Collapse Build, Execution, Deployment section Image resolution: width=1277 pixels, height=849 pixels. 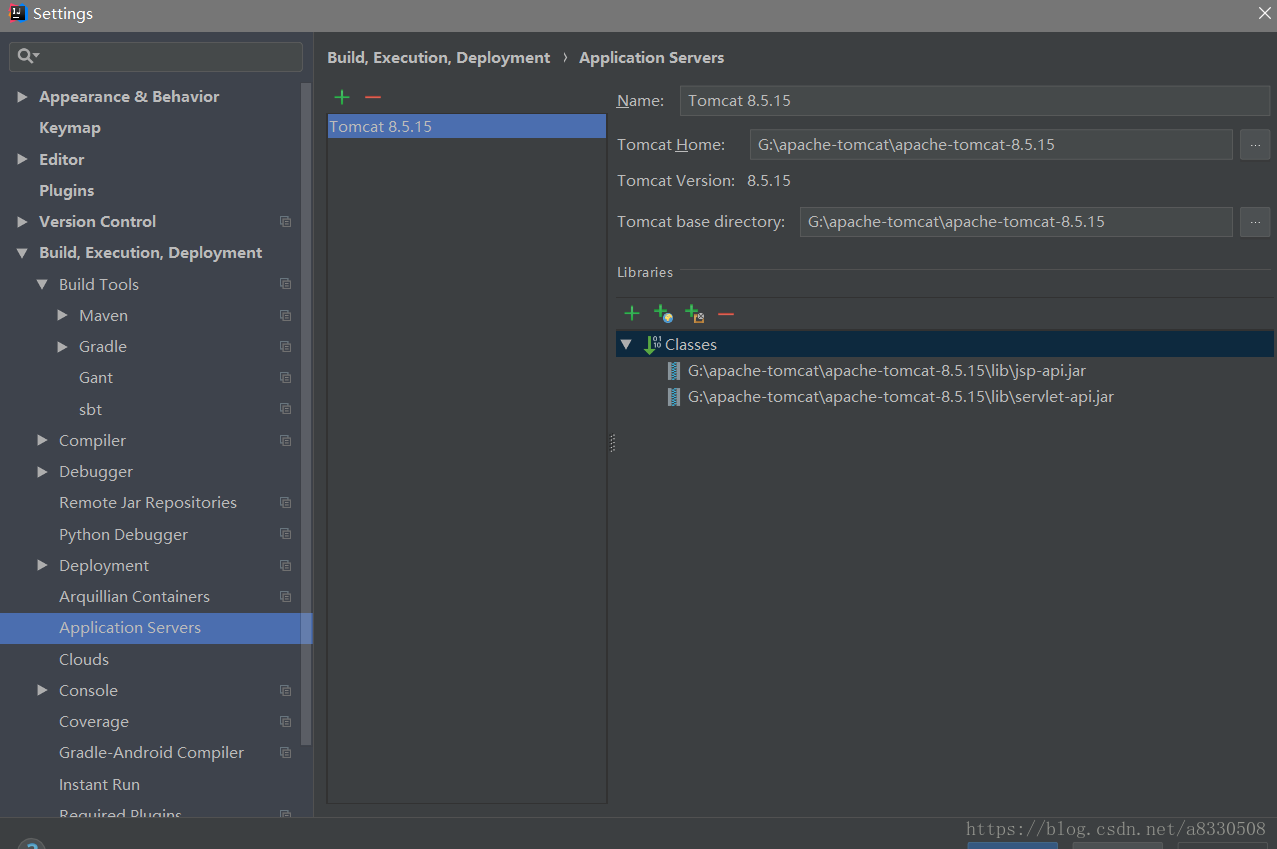click(x=22, y=253)
